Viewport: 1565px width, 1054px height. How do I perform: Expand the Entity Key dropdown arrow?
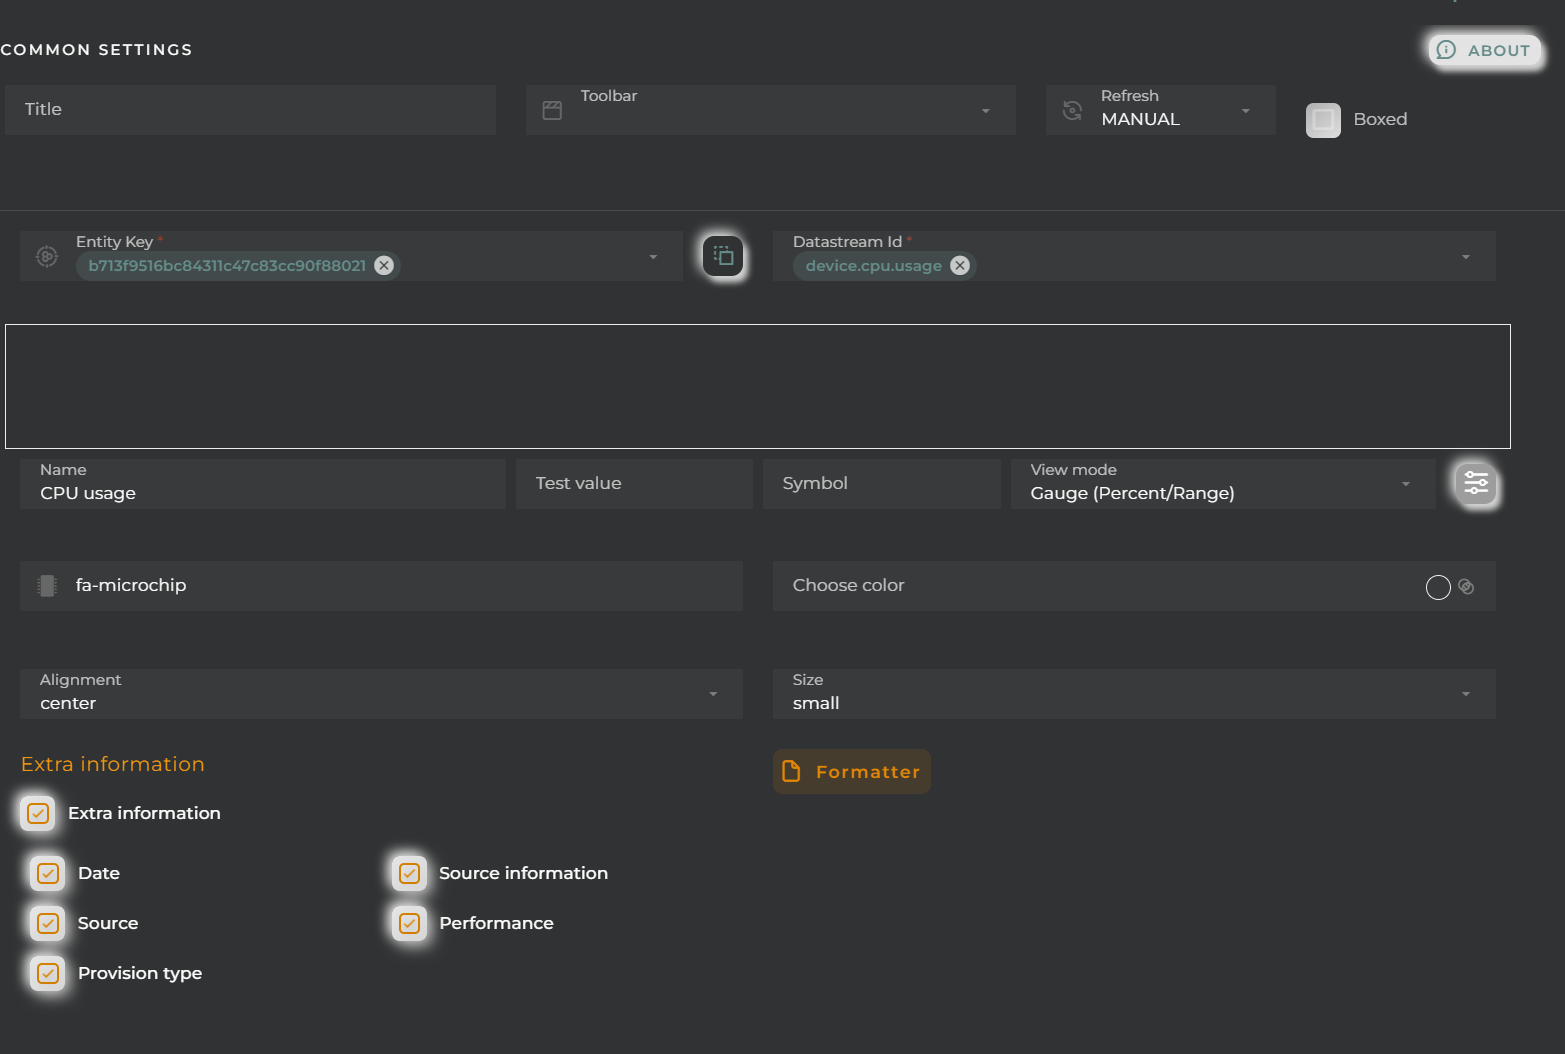pyautogui.click(x=653, y=257)
